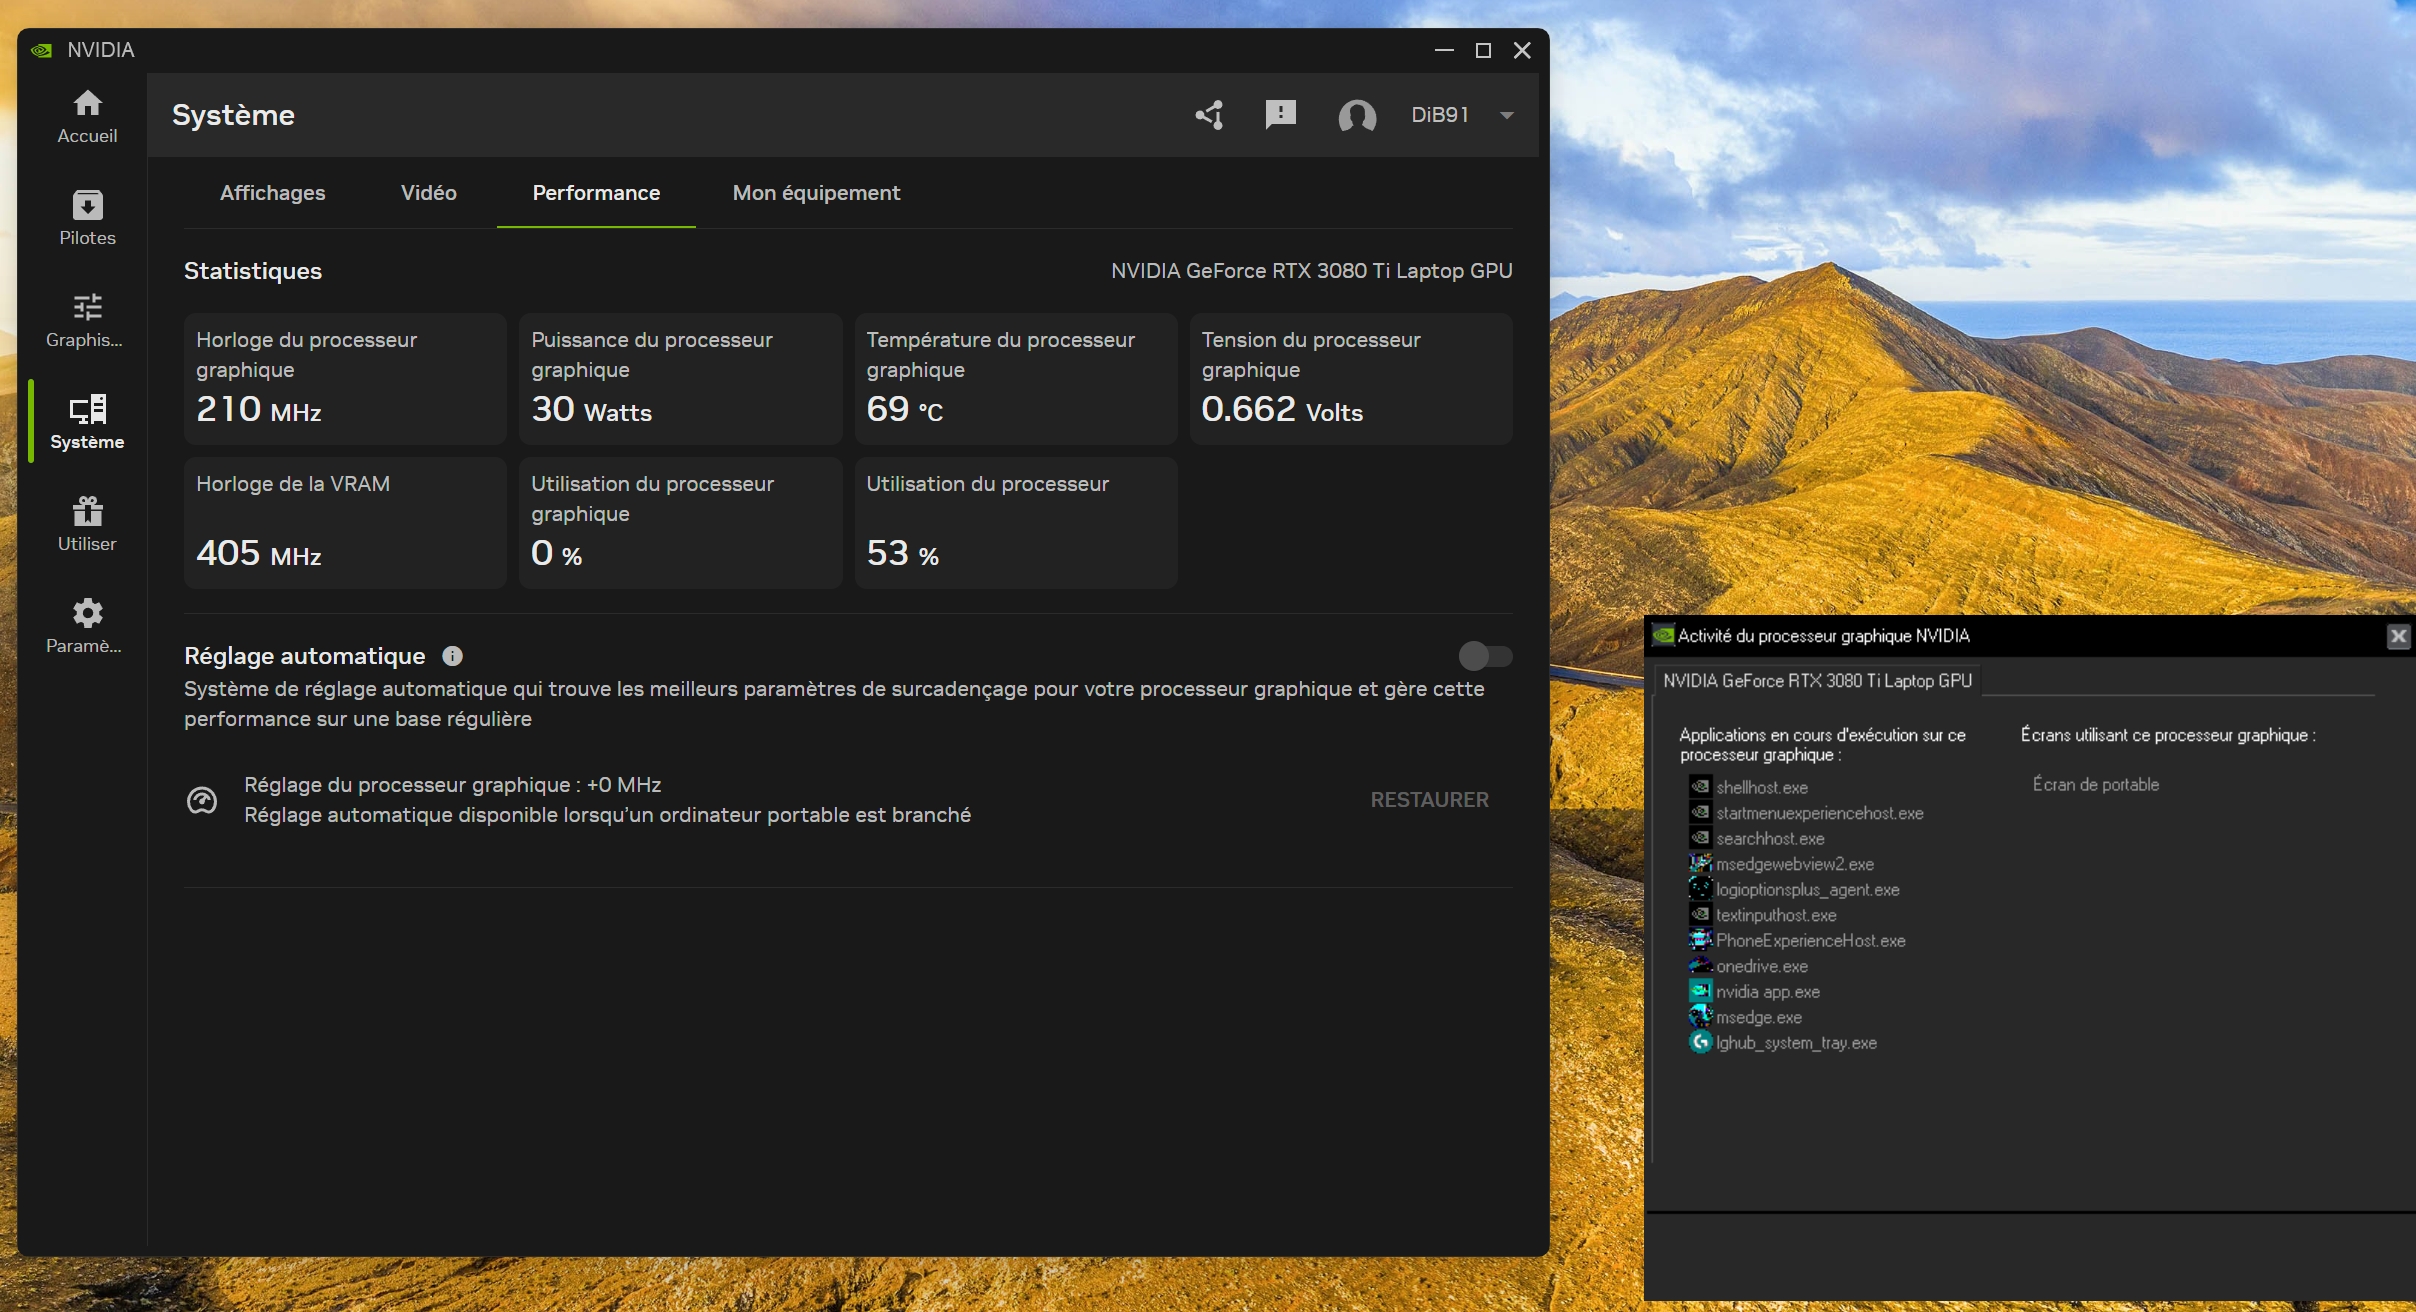This screenshot has height=1312, width=2416.
Task: Open the Utiliser rewards section
Action: tap(87, 524)
